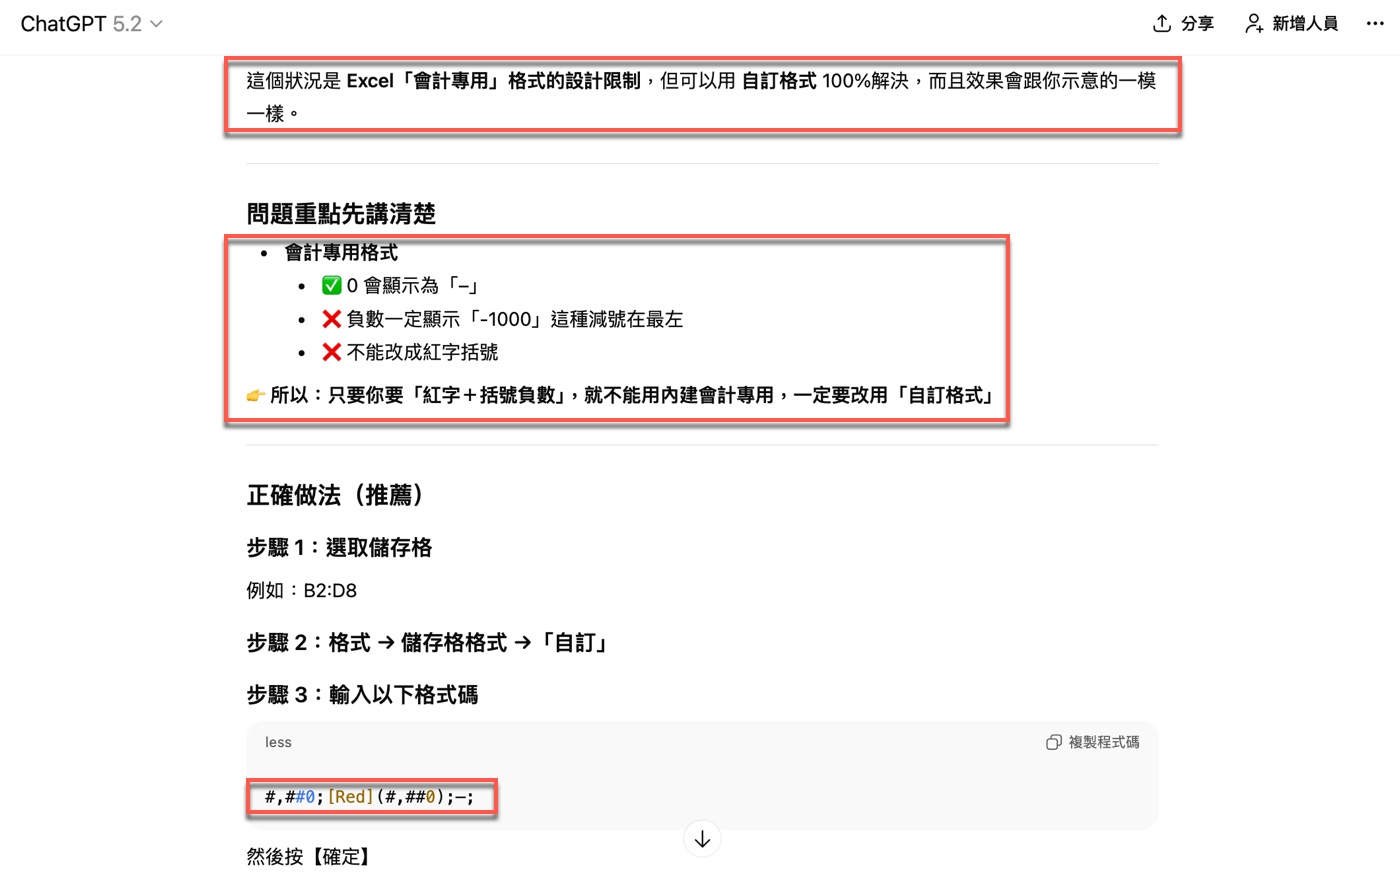This screenshot has width=1400, height=884.
Task: Click the add-person icon beside 新增人員
Action: click(x=1253, y=23)
